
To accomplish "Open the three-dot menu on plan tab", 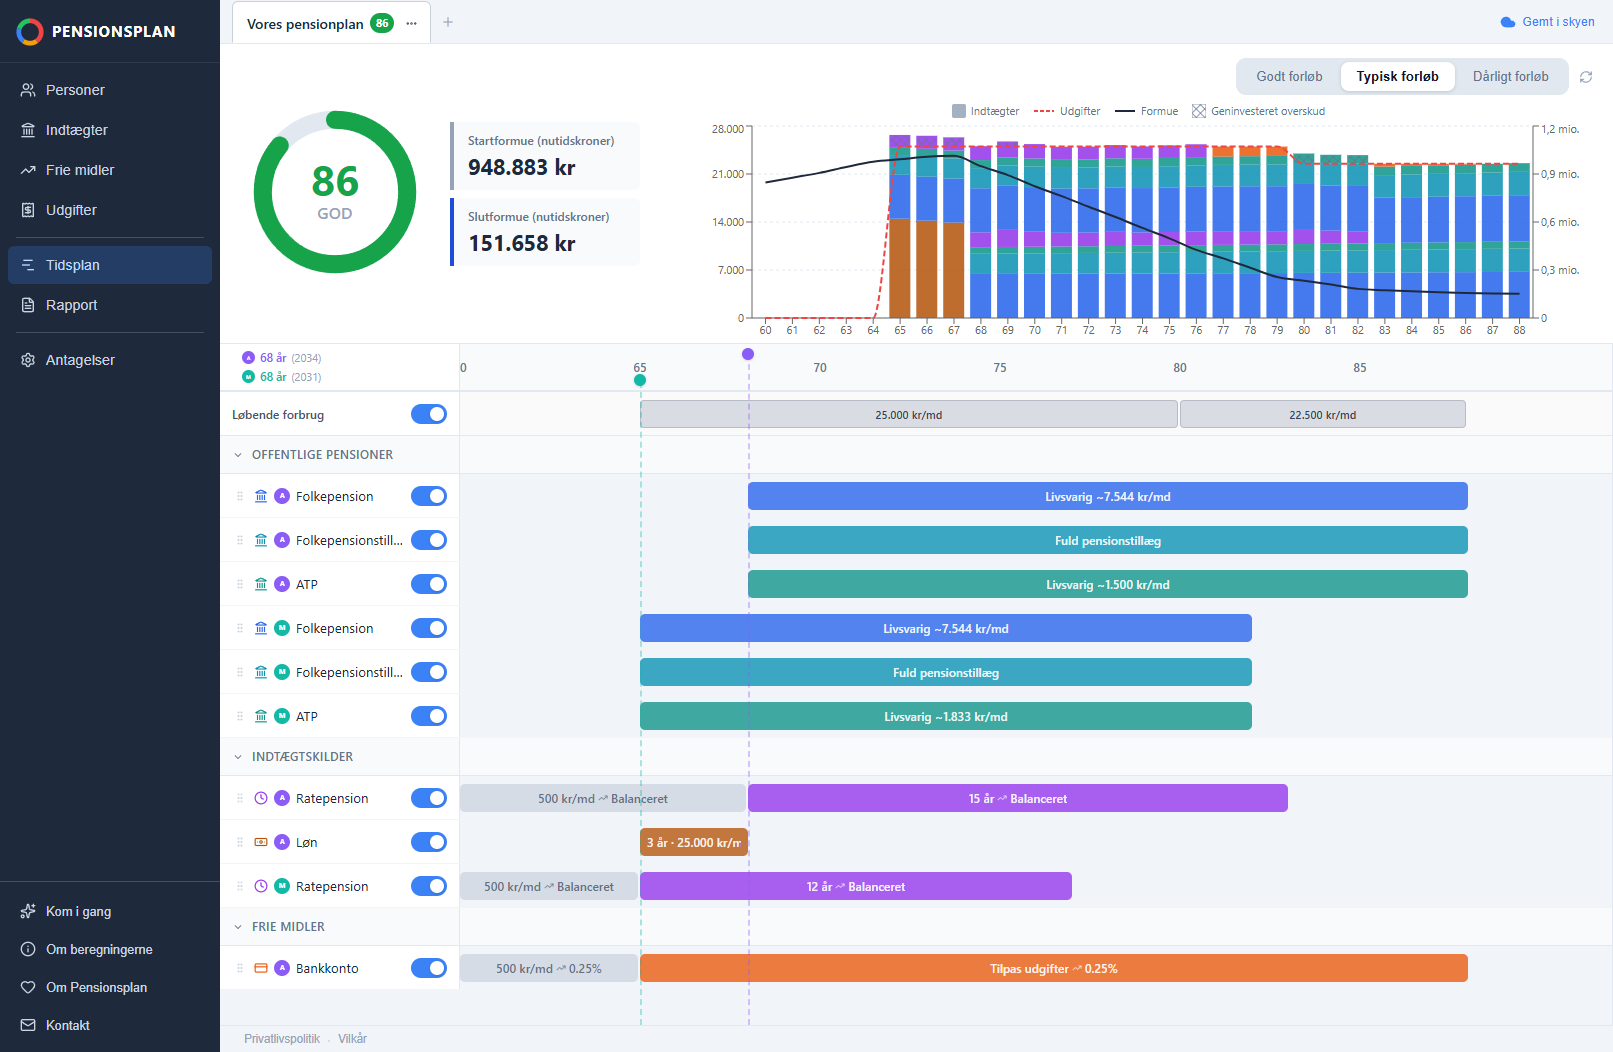I will click(411, 23).
